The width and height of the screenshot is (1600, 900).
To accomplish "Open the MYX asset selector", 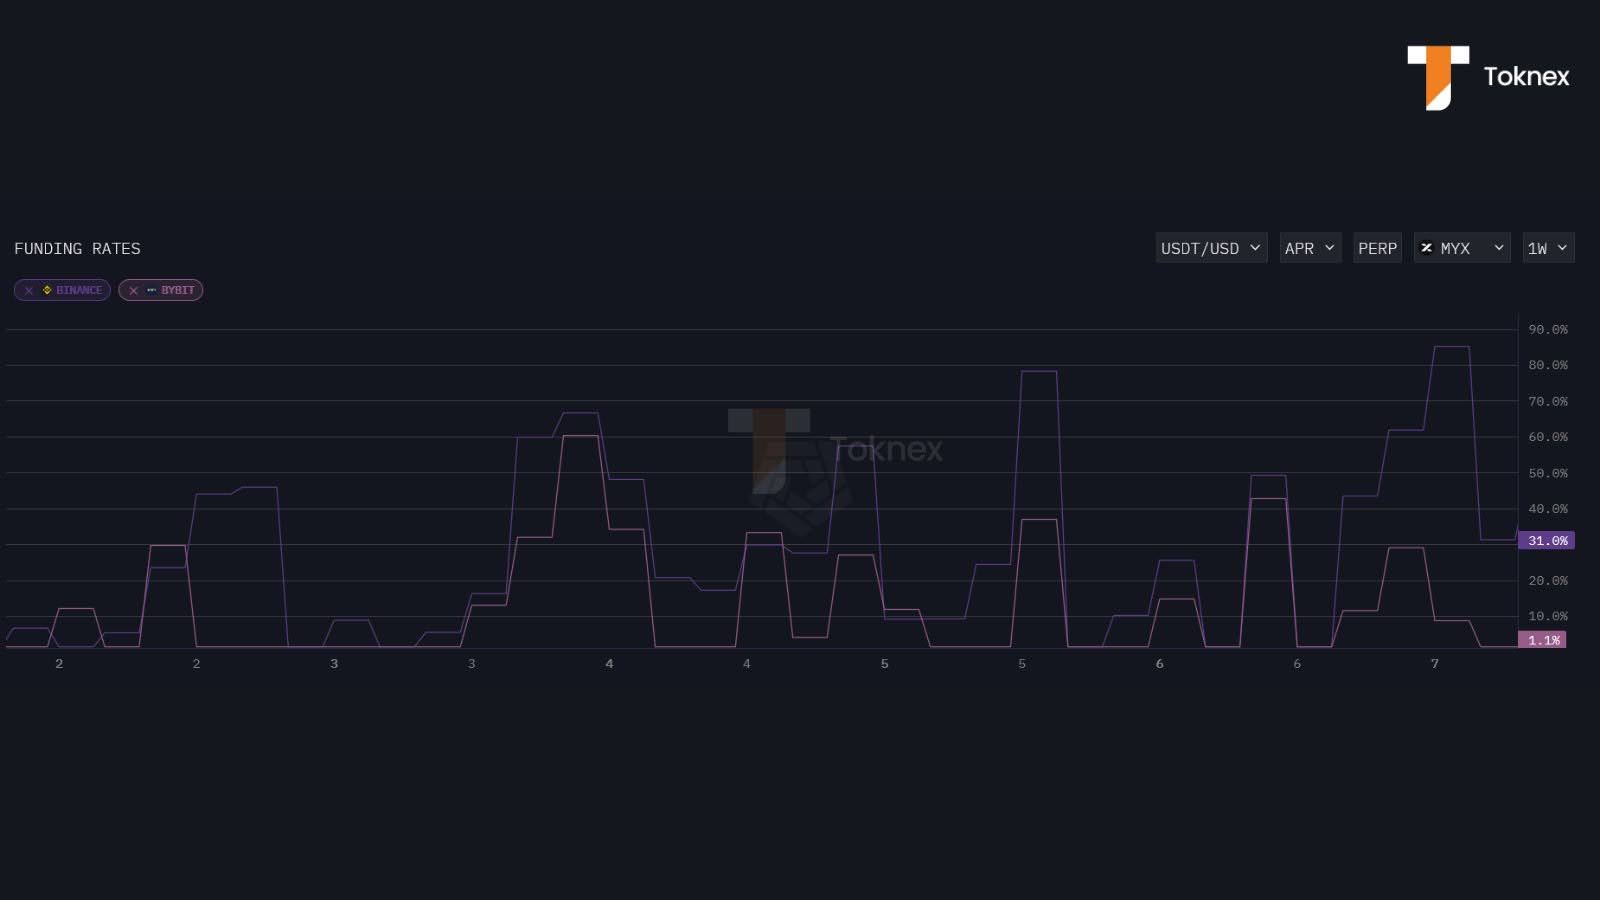I will pyautogui.click(x=1463, y=248).
